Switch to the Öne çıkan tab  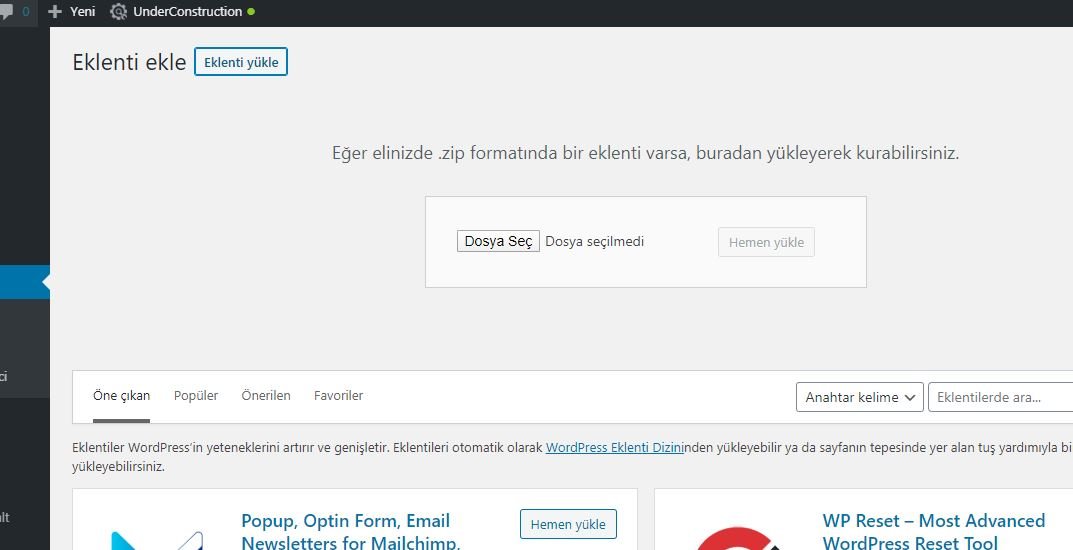point(121,395)
